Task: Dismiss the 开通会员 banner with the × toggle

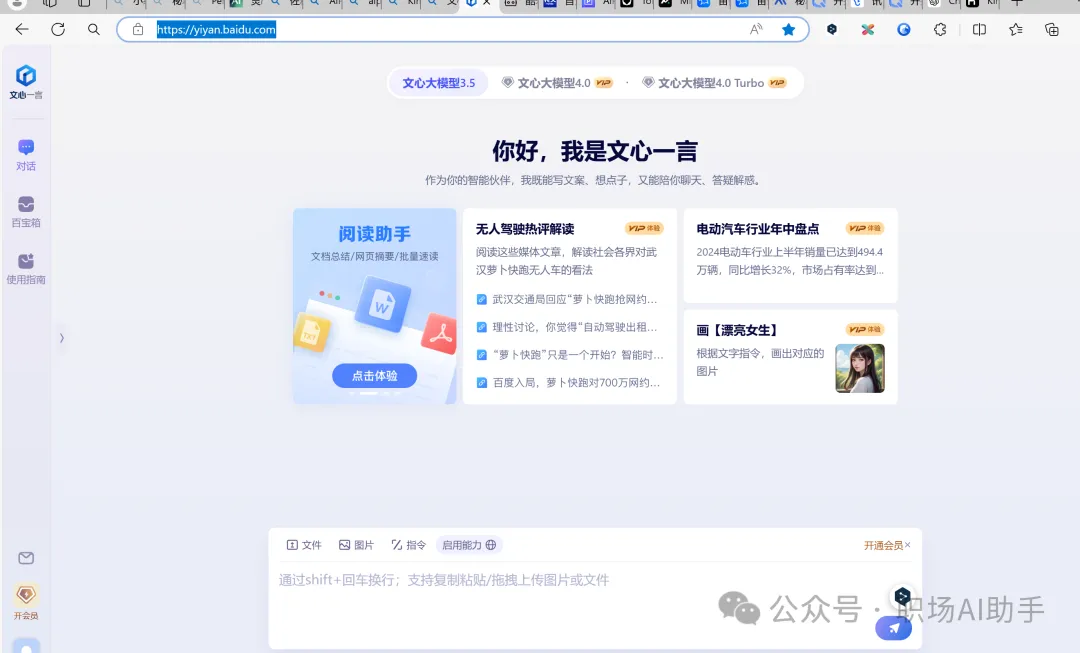Action: click(908, 545)
